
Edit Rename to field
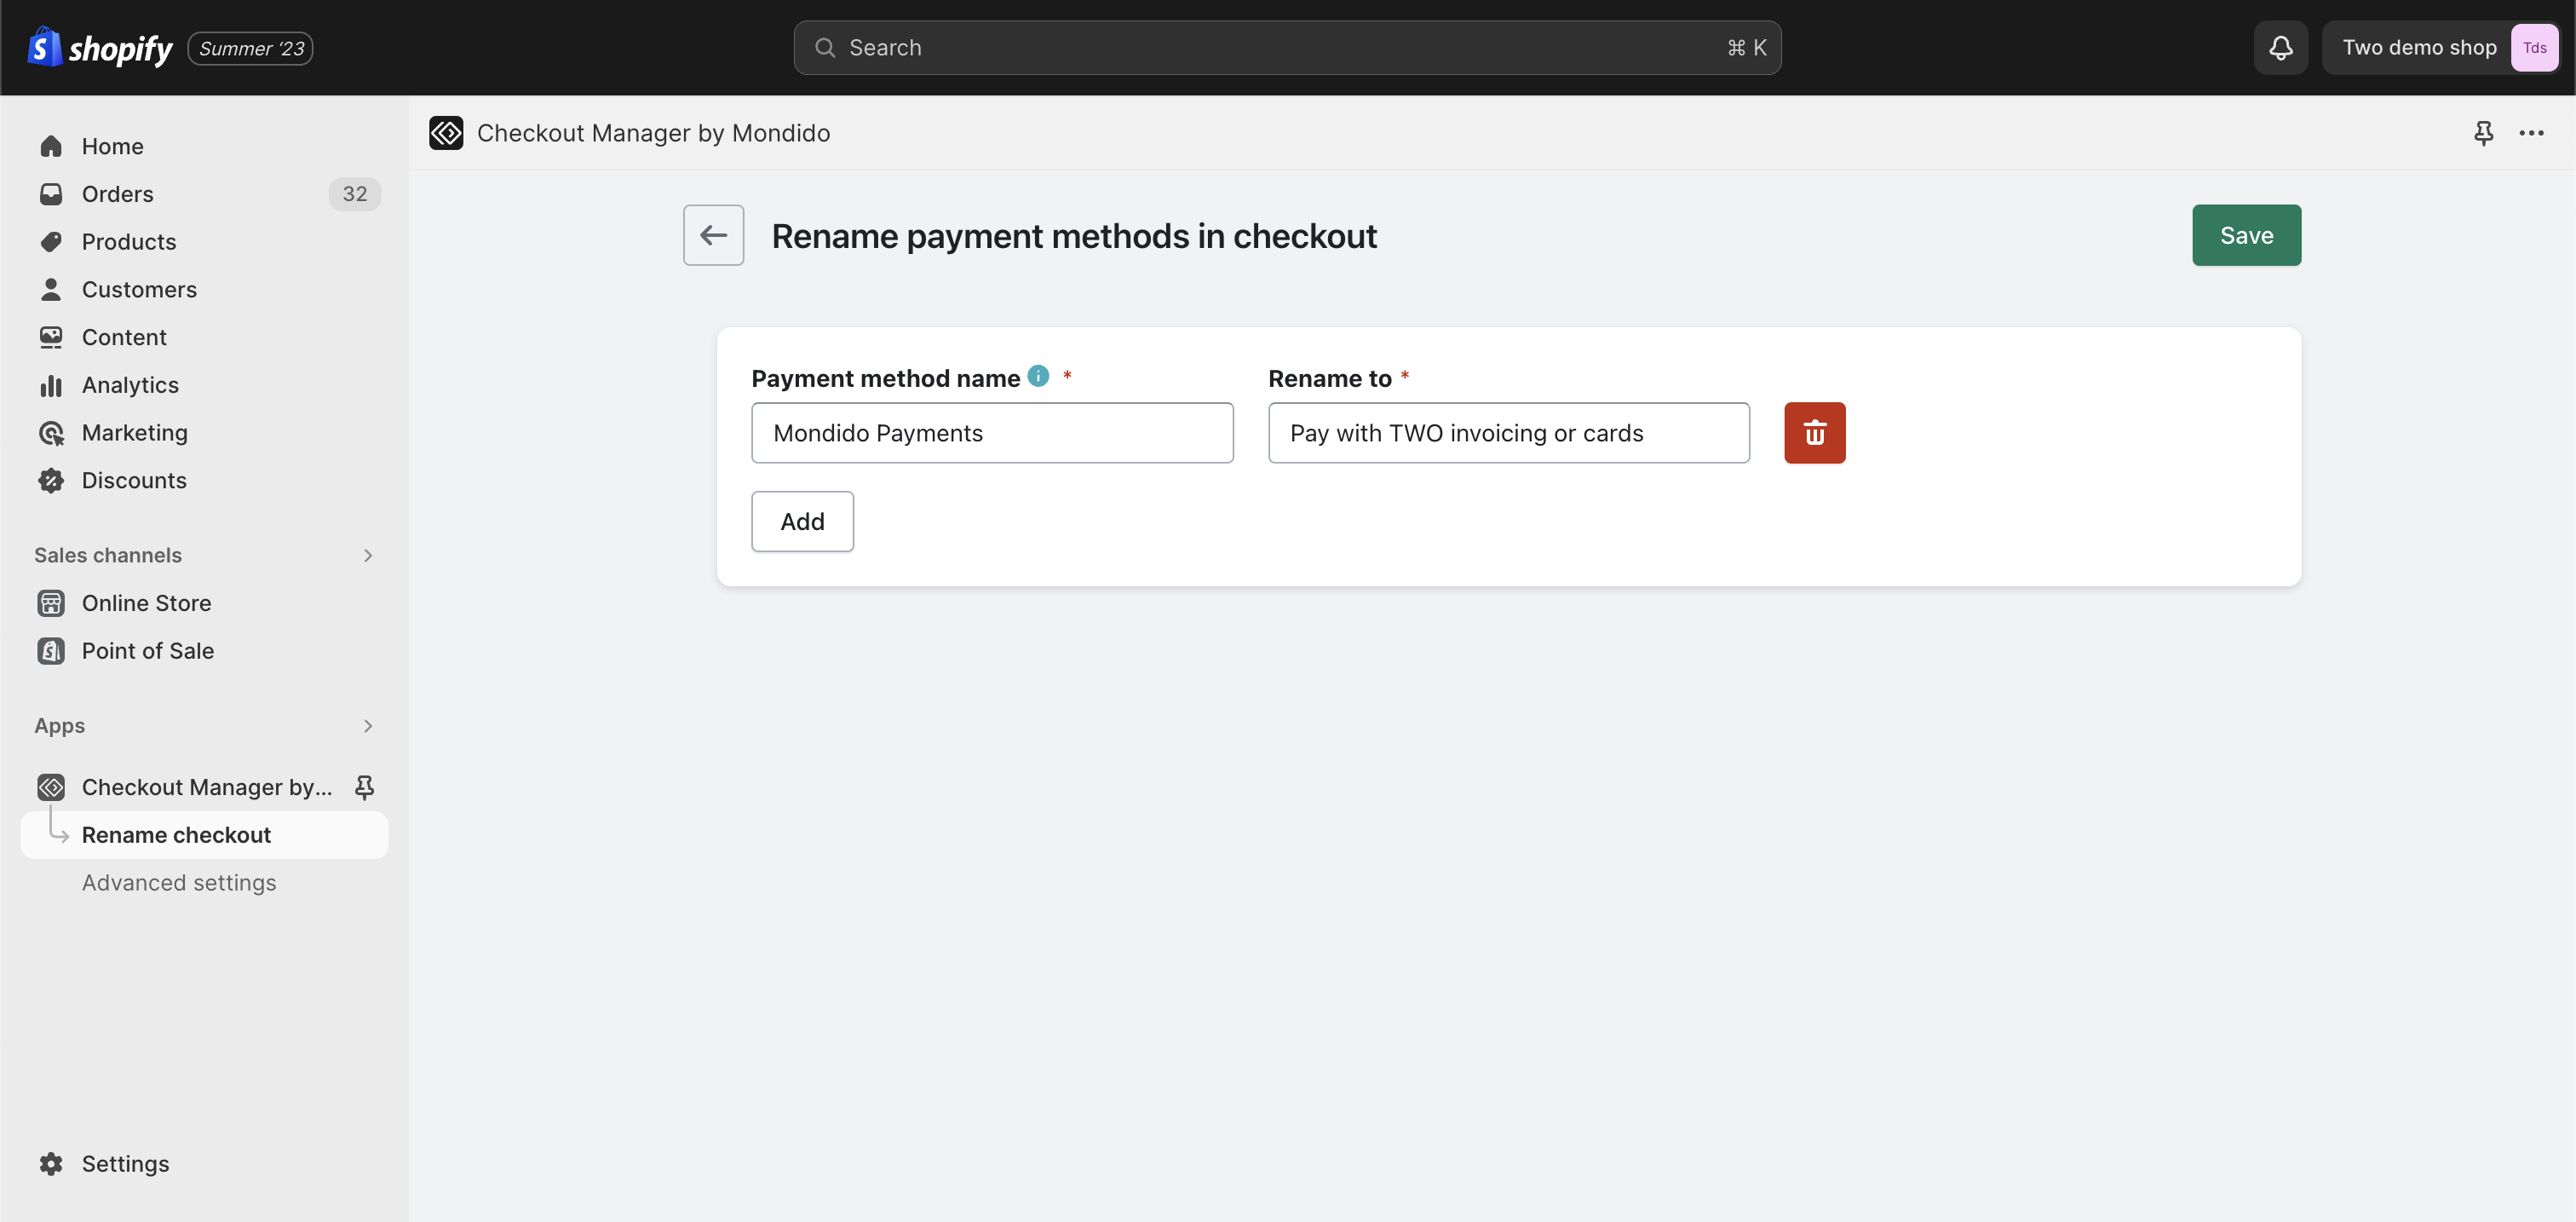point(1509,434)
